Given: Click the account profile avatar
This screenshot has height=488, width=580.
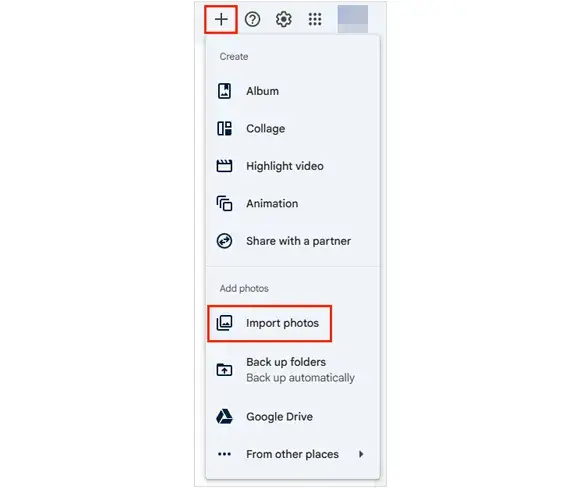Looking at the screenshot, I should tap(353, 19).
